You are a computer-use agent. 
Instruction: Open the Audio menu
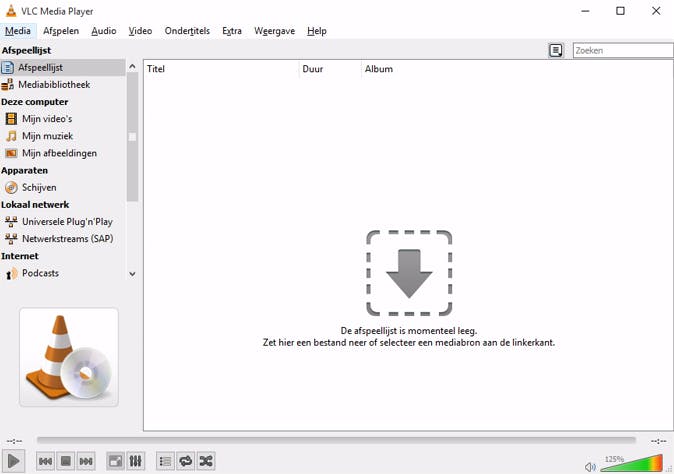[104, 31]
